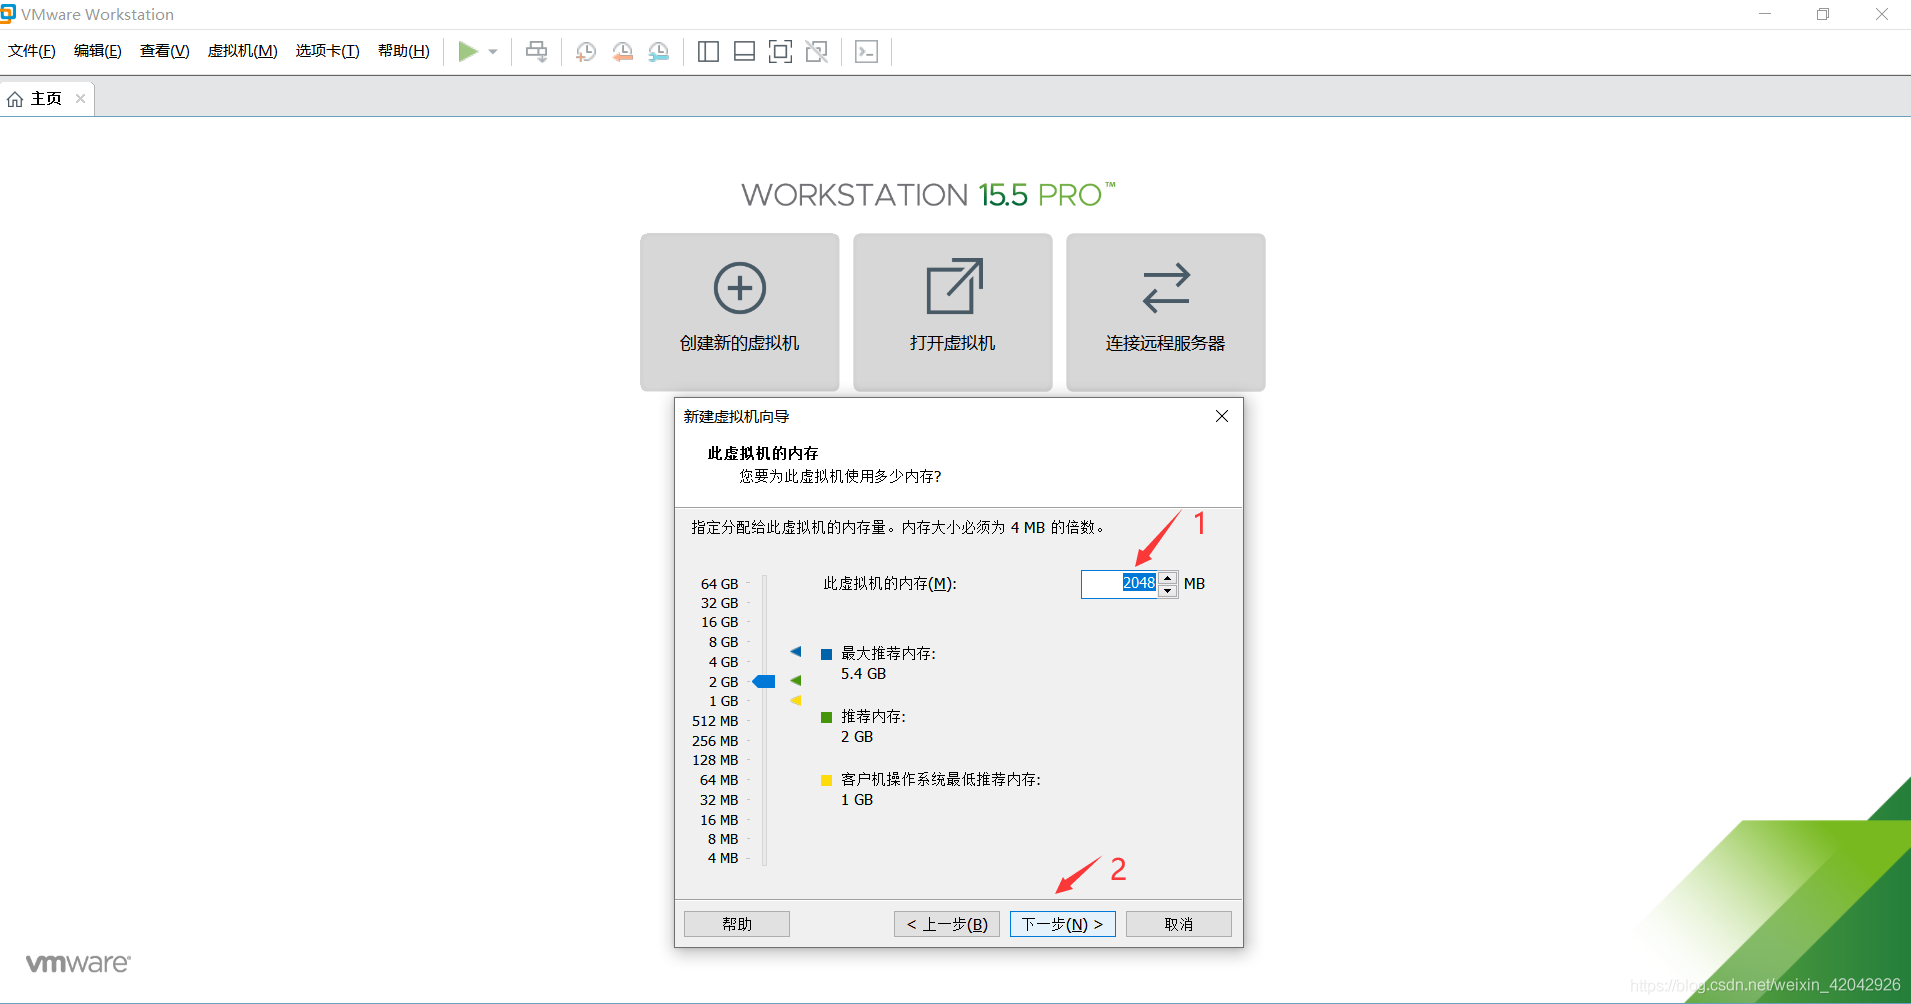Close the 新建虚拟机向导 dialog
This screenshot has width=1911, height=1004.
click(1222, 416)
